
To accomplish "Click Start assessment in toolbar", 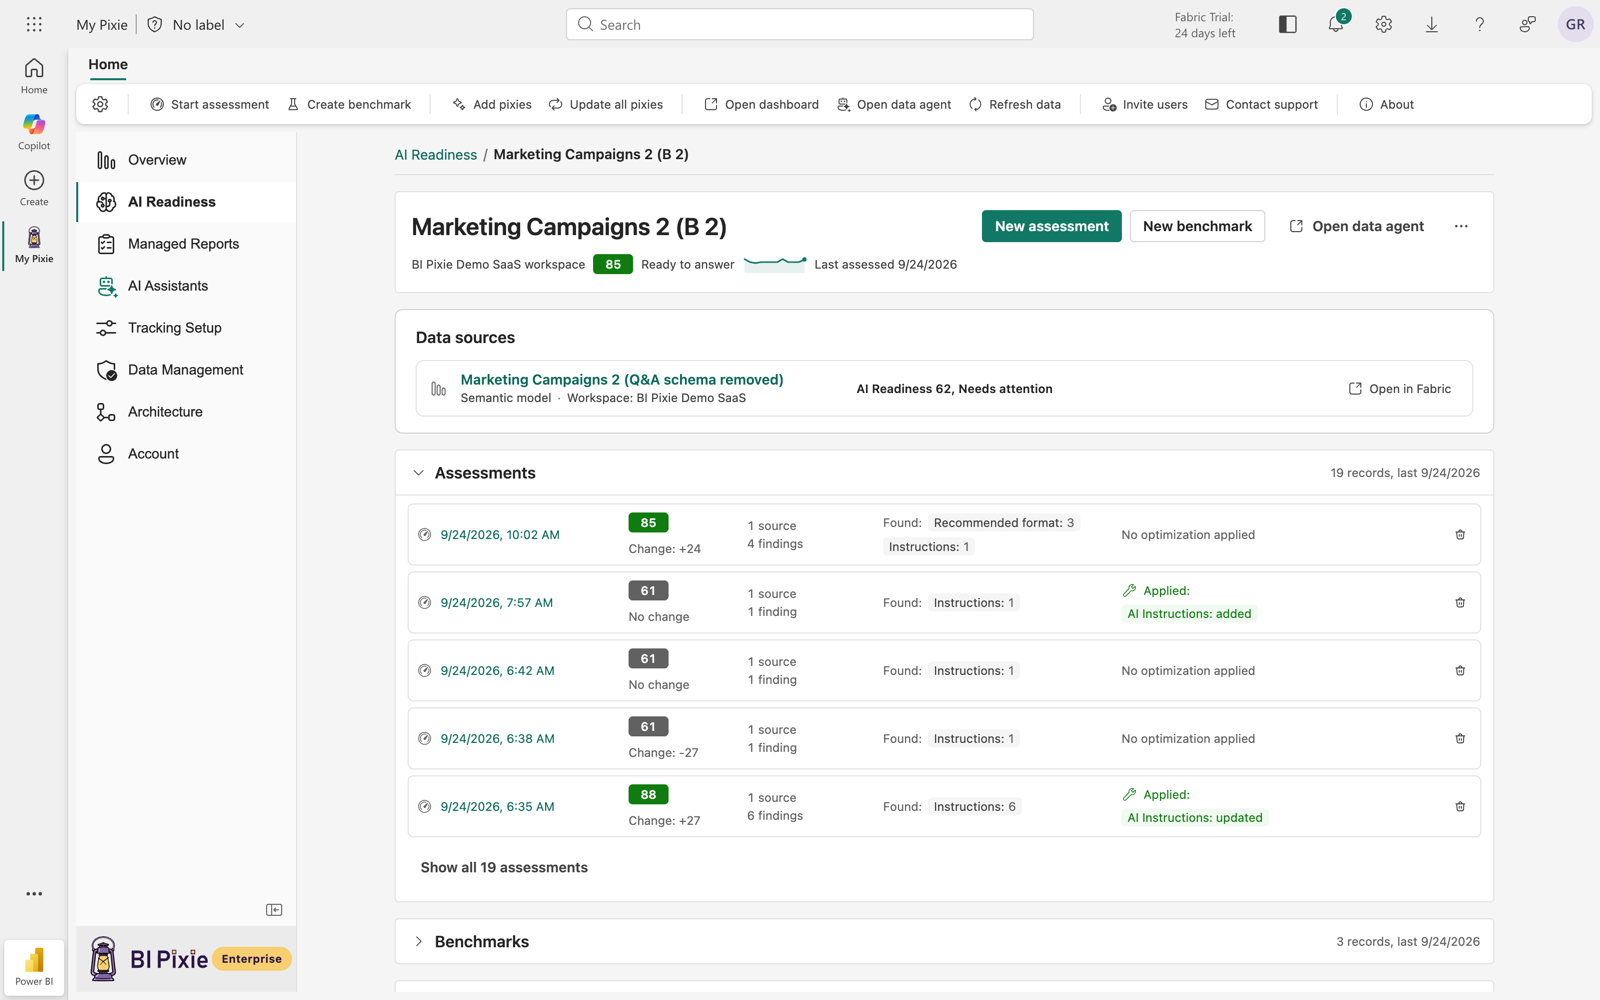I will point(209,104).
